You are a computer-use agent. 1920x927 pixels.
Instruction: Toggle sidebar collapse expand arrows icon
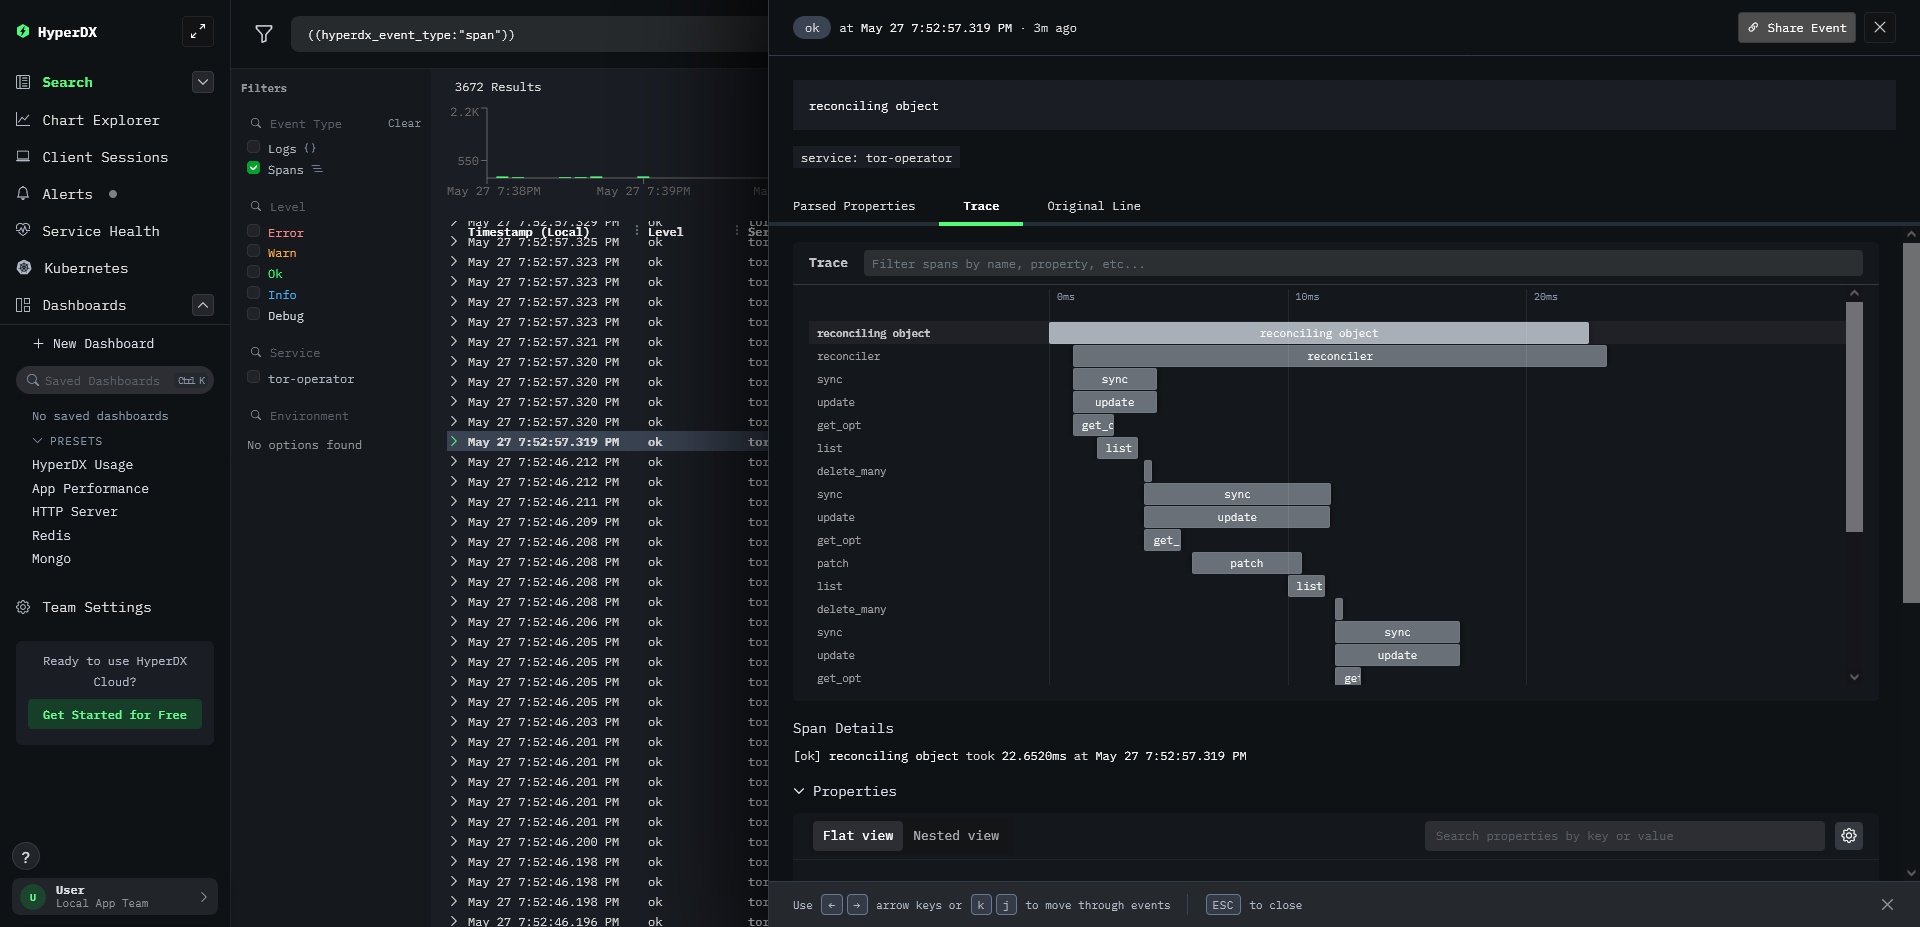[198, 31]
